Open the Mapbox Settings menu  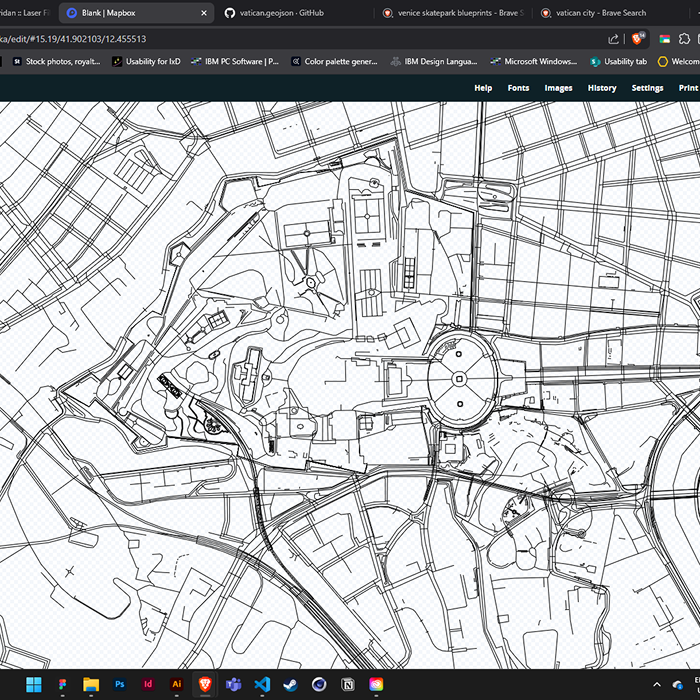647,88
